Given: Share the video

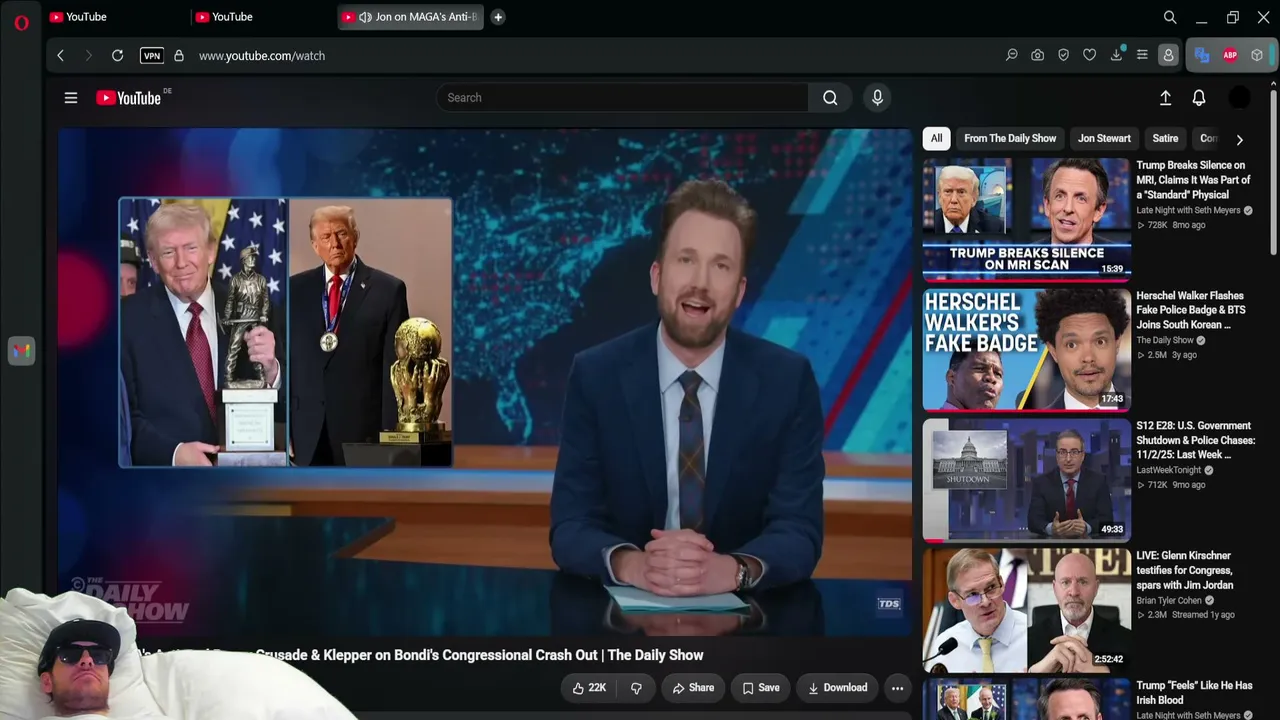Looking at the screenshot, I should (x=693, y=688).
